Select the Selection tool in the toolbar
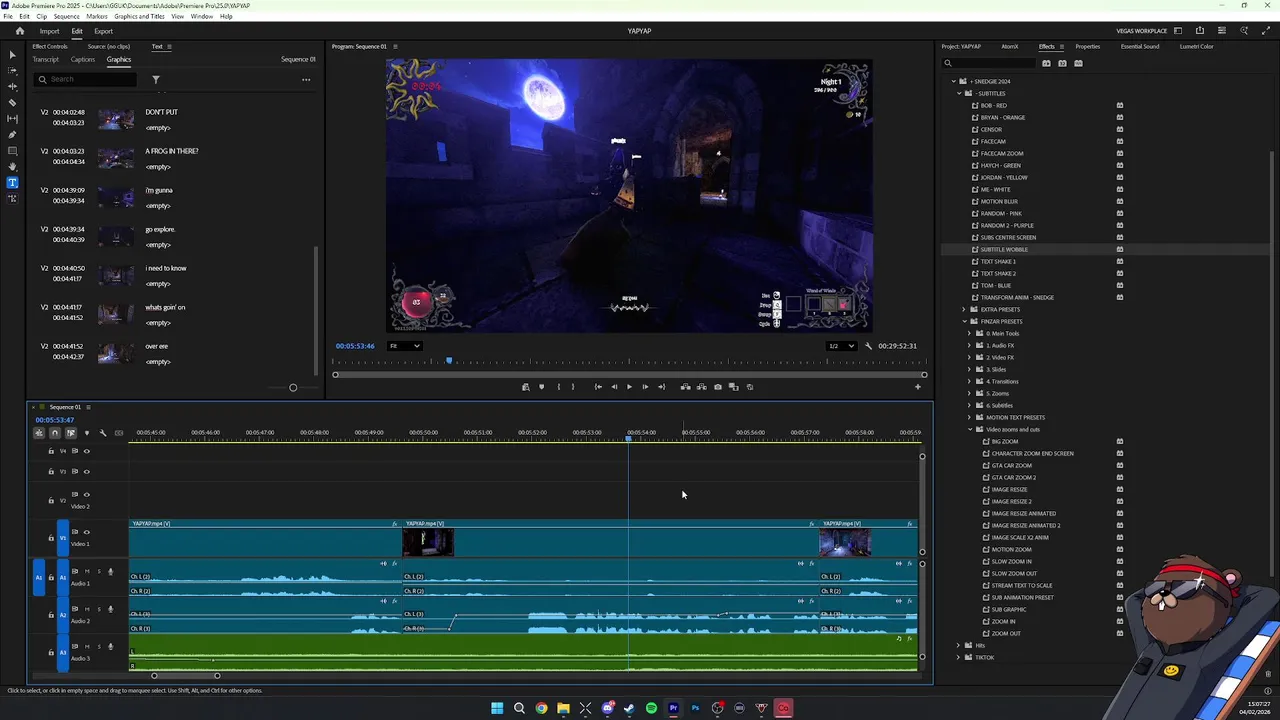This screenshot has height=720, width=1280. click(x=12, y=54)
